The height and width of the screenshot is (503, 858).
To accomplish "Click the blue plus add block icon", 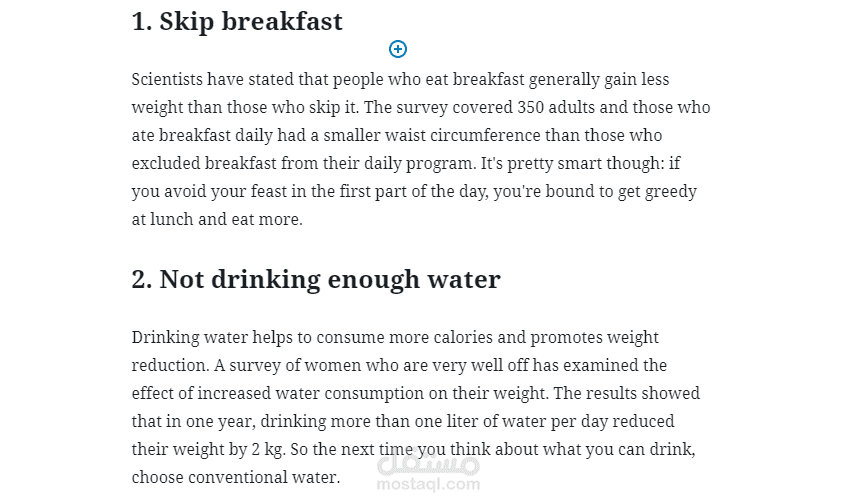I will coord(398,49).
